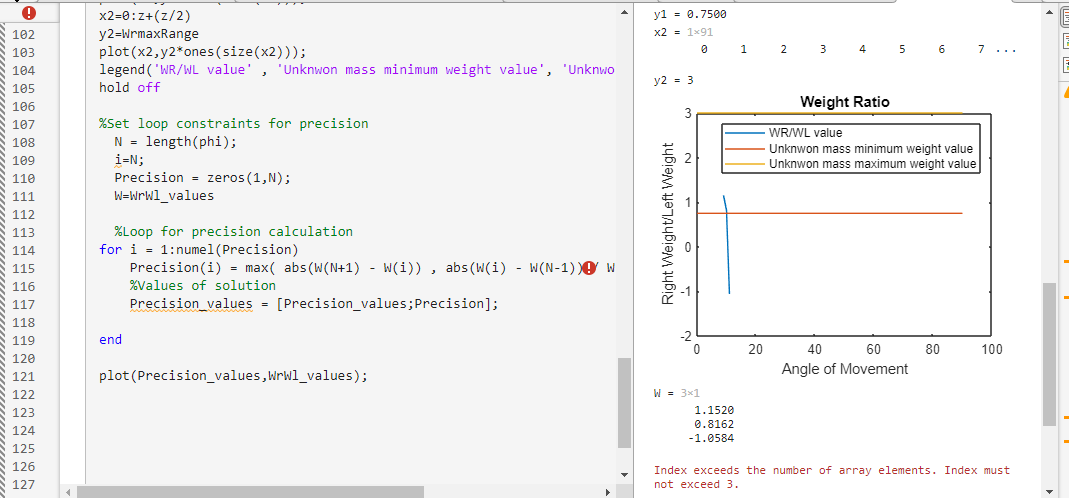1069x498 pixels.
Task: Click the up arrow of the output pane scrollbar
Action: tap(1050, 13)
